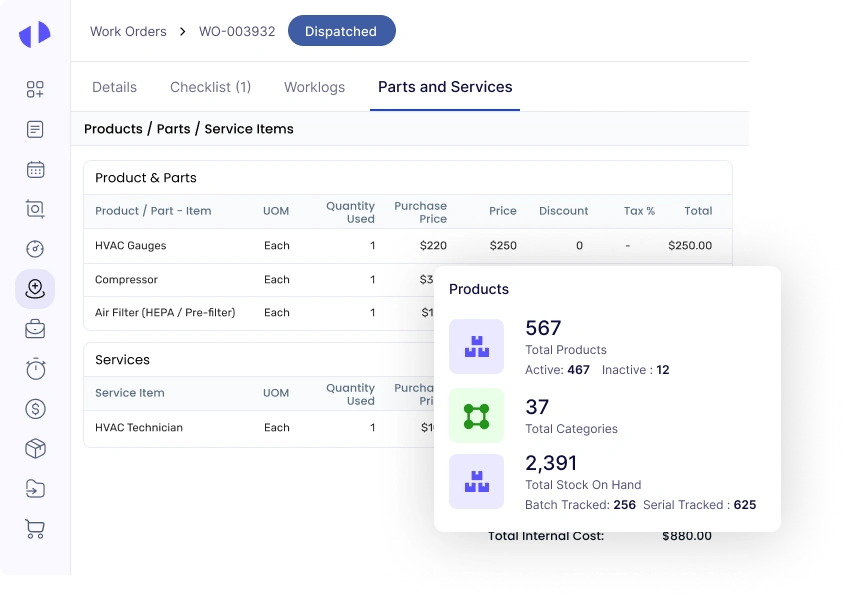845x600 pixels.
Task: Open the Dashboard module from the sidebar
Action: 35,89
